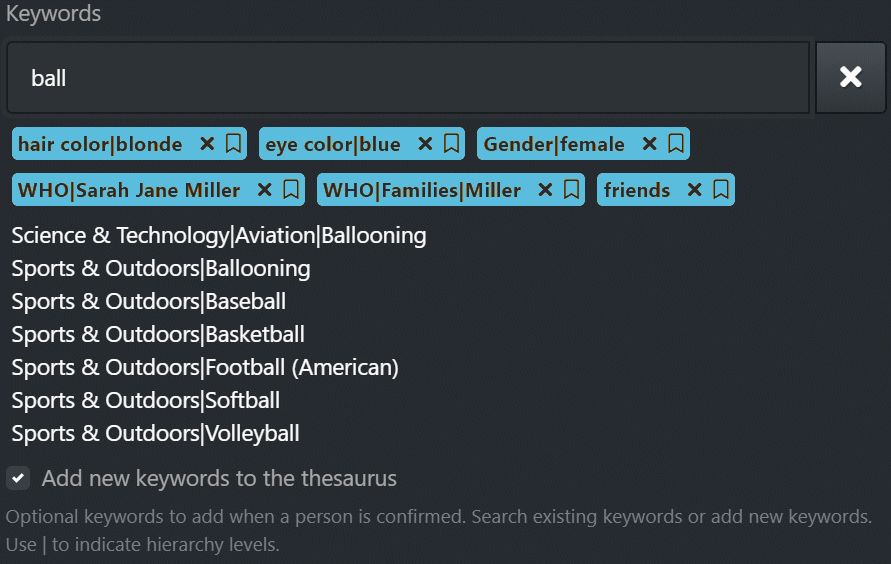
Task: Click the 'eye color|blue' tag label
Action: (333, 144)
